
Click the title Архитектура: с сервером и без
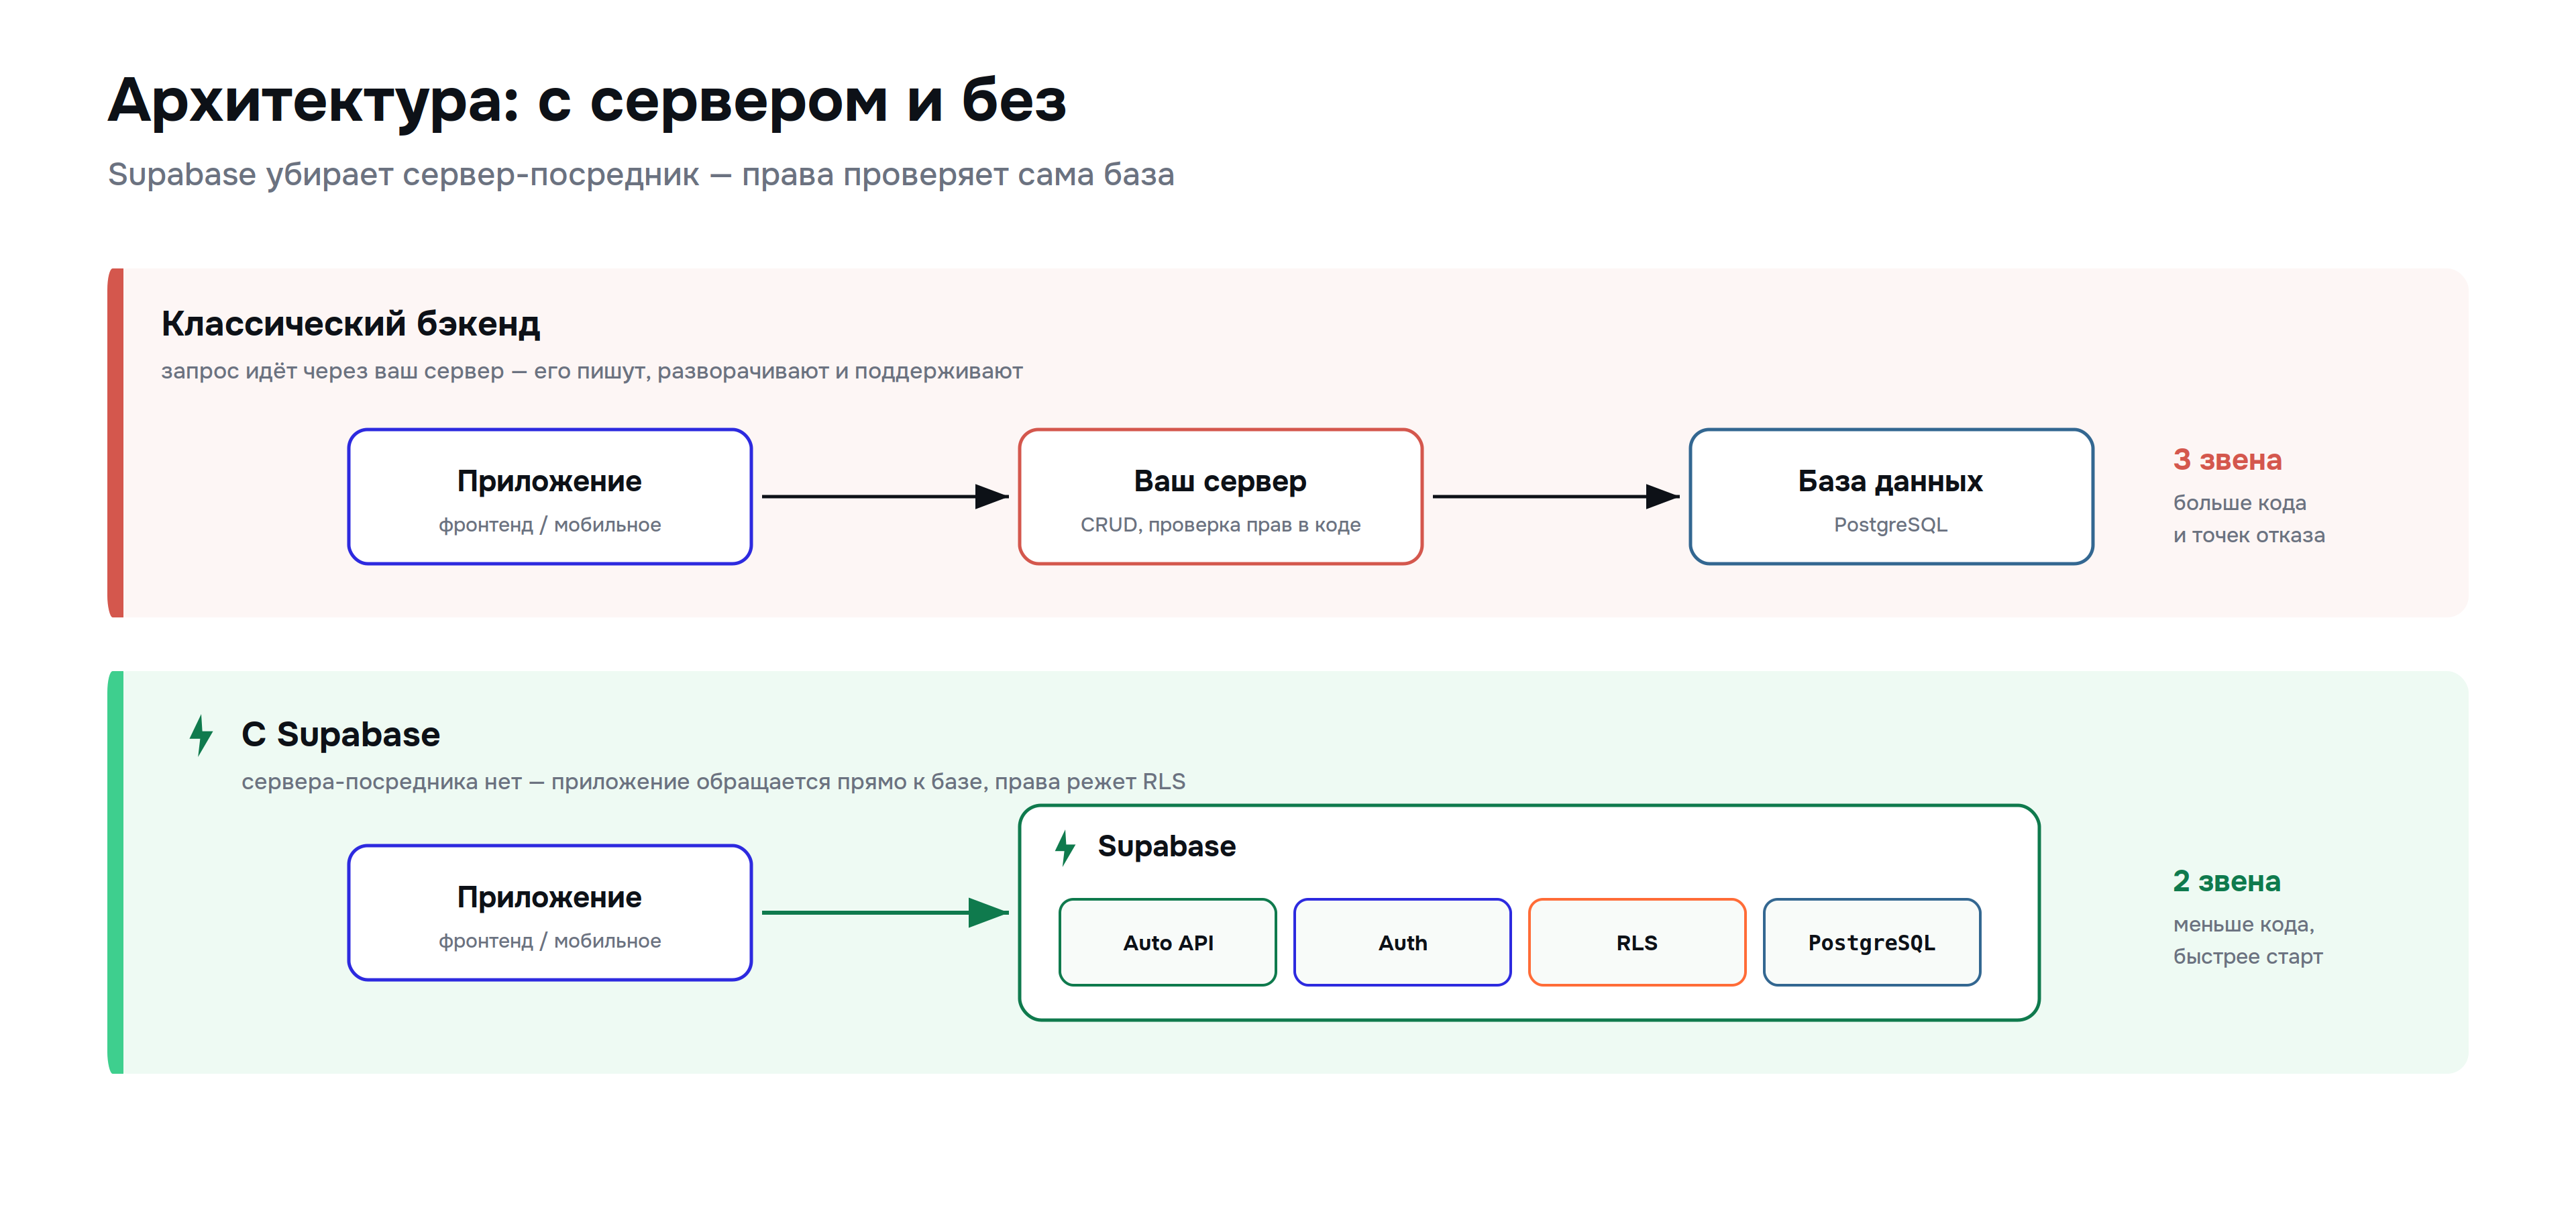click(x=587, y=101)
